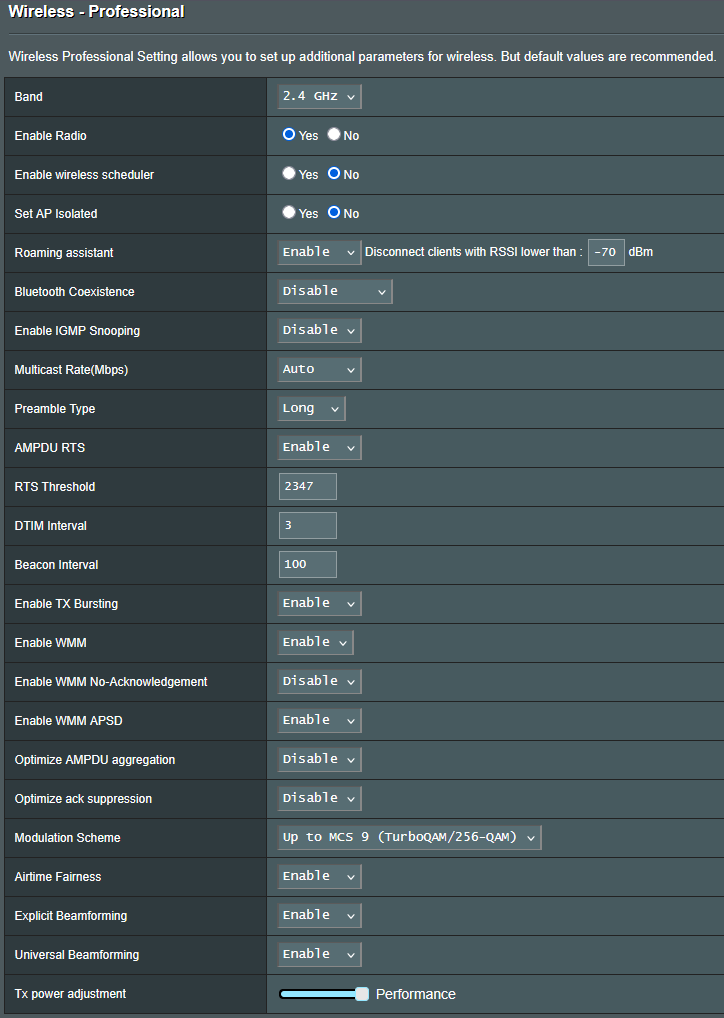Open the Roaming assistant dropdown
724x1018 pixels.
pos(319,252)
